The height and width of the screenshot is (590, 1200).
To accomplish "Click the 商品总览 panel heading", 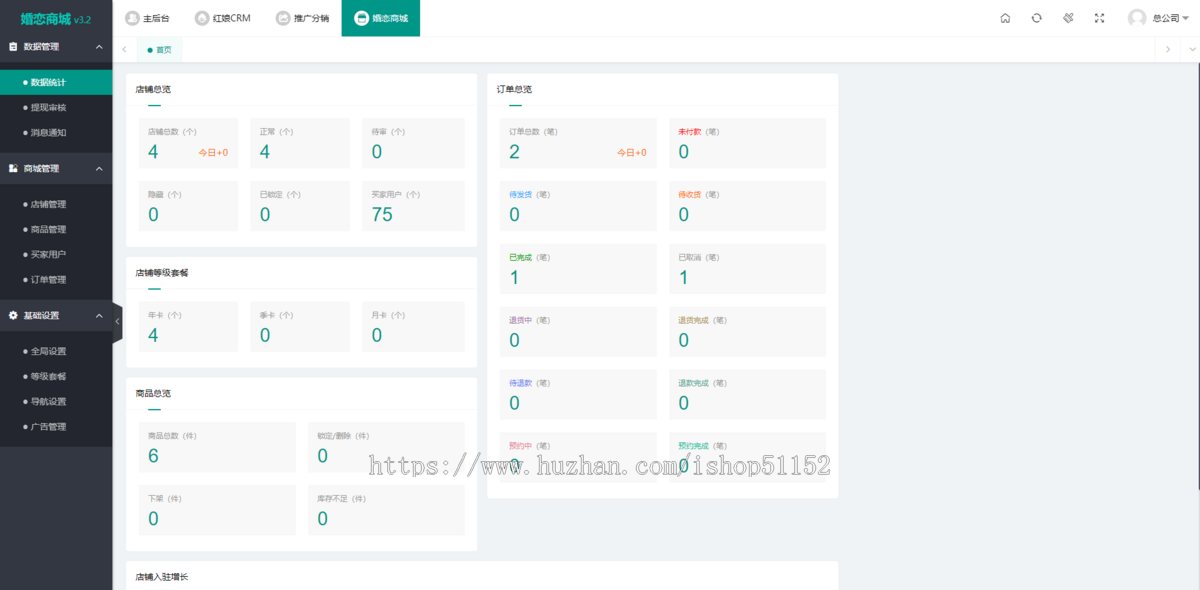I will click(153, 393).
